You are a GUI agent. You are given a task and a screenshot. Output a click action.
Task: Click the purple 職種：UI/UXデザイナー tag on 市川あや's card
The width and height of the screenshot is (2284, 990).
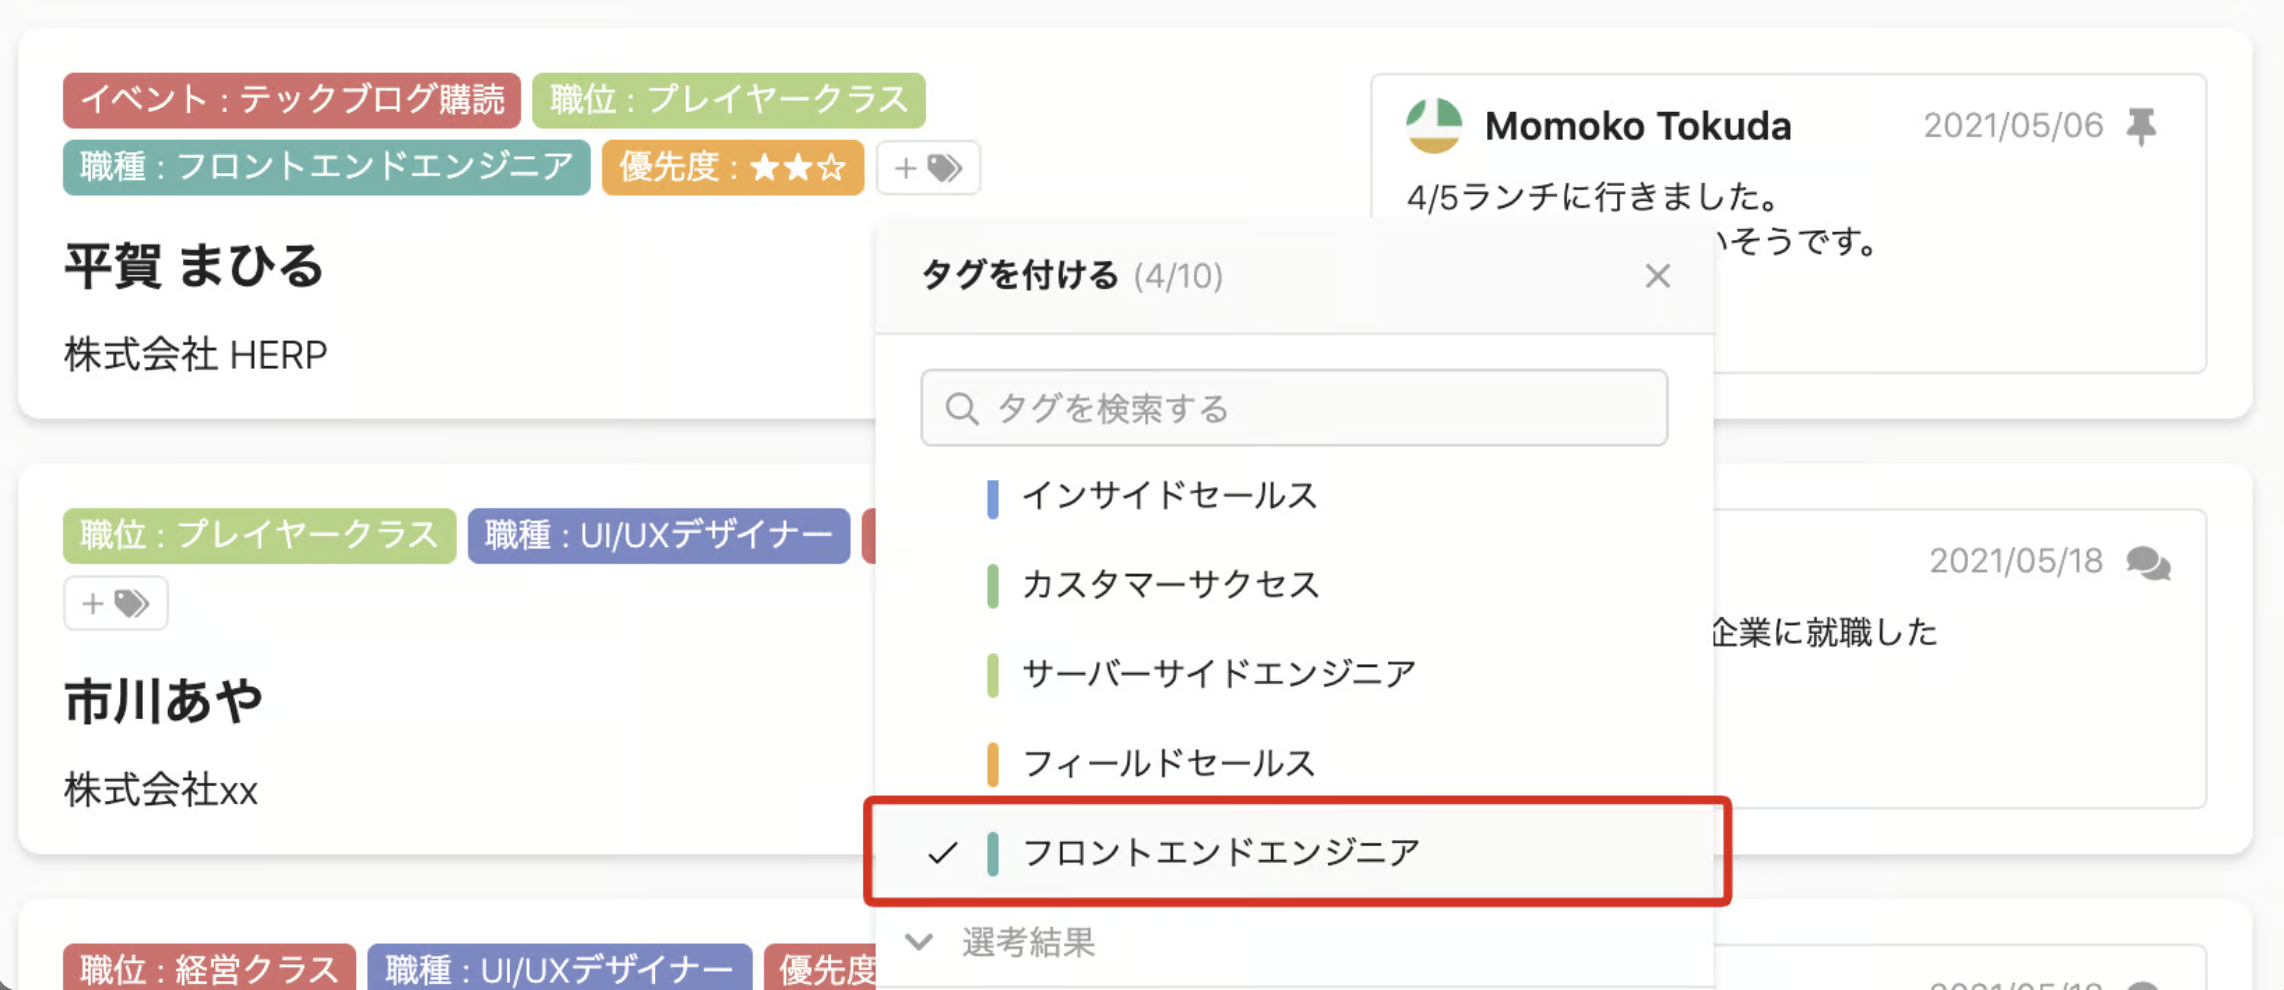[x=658, y=536]
